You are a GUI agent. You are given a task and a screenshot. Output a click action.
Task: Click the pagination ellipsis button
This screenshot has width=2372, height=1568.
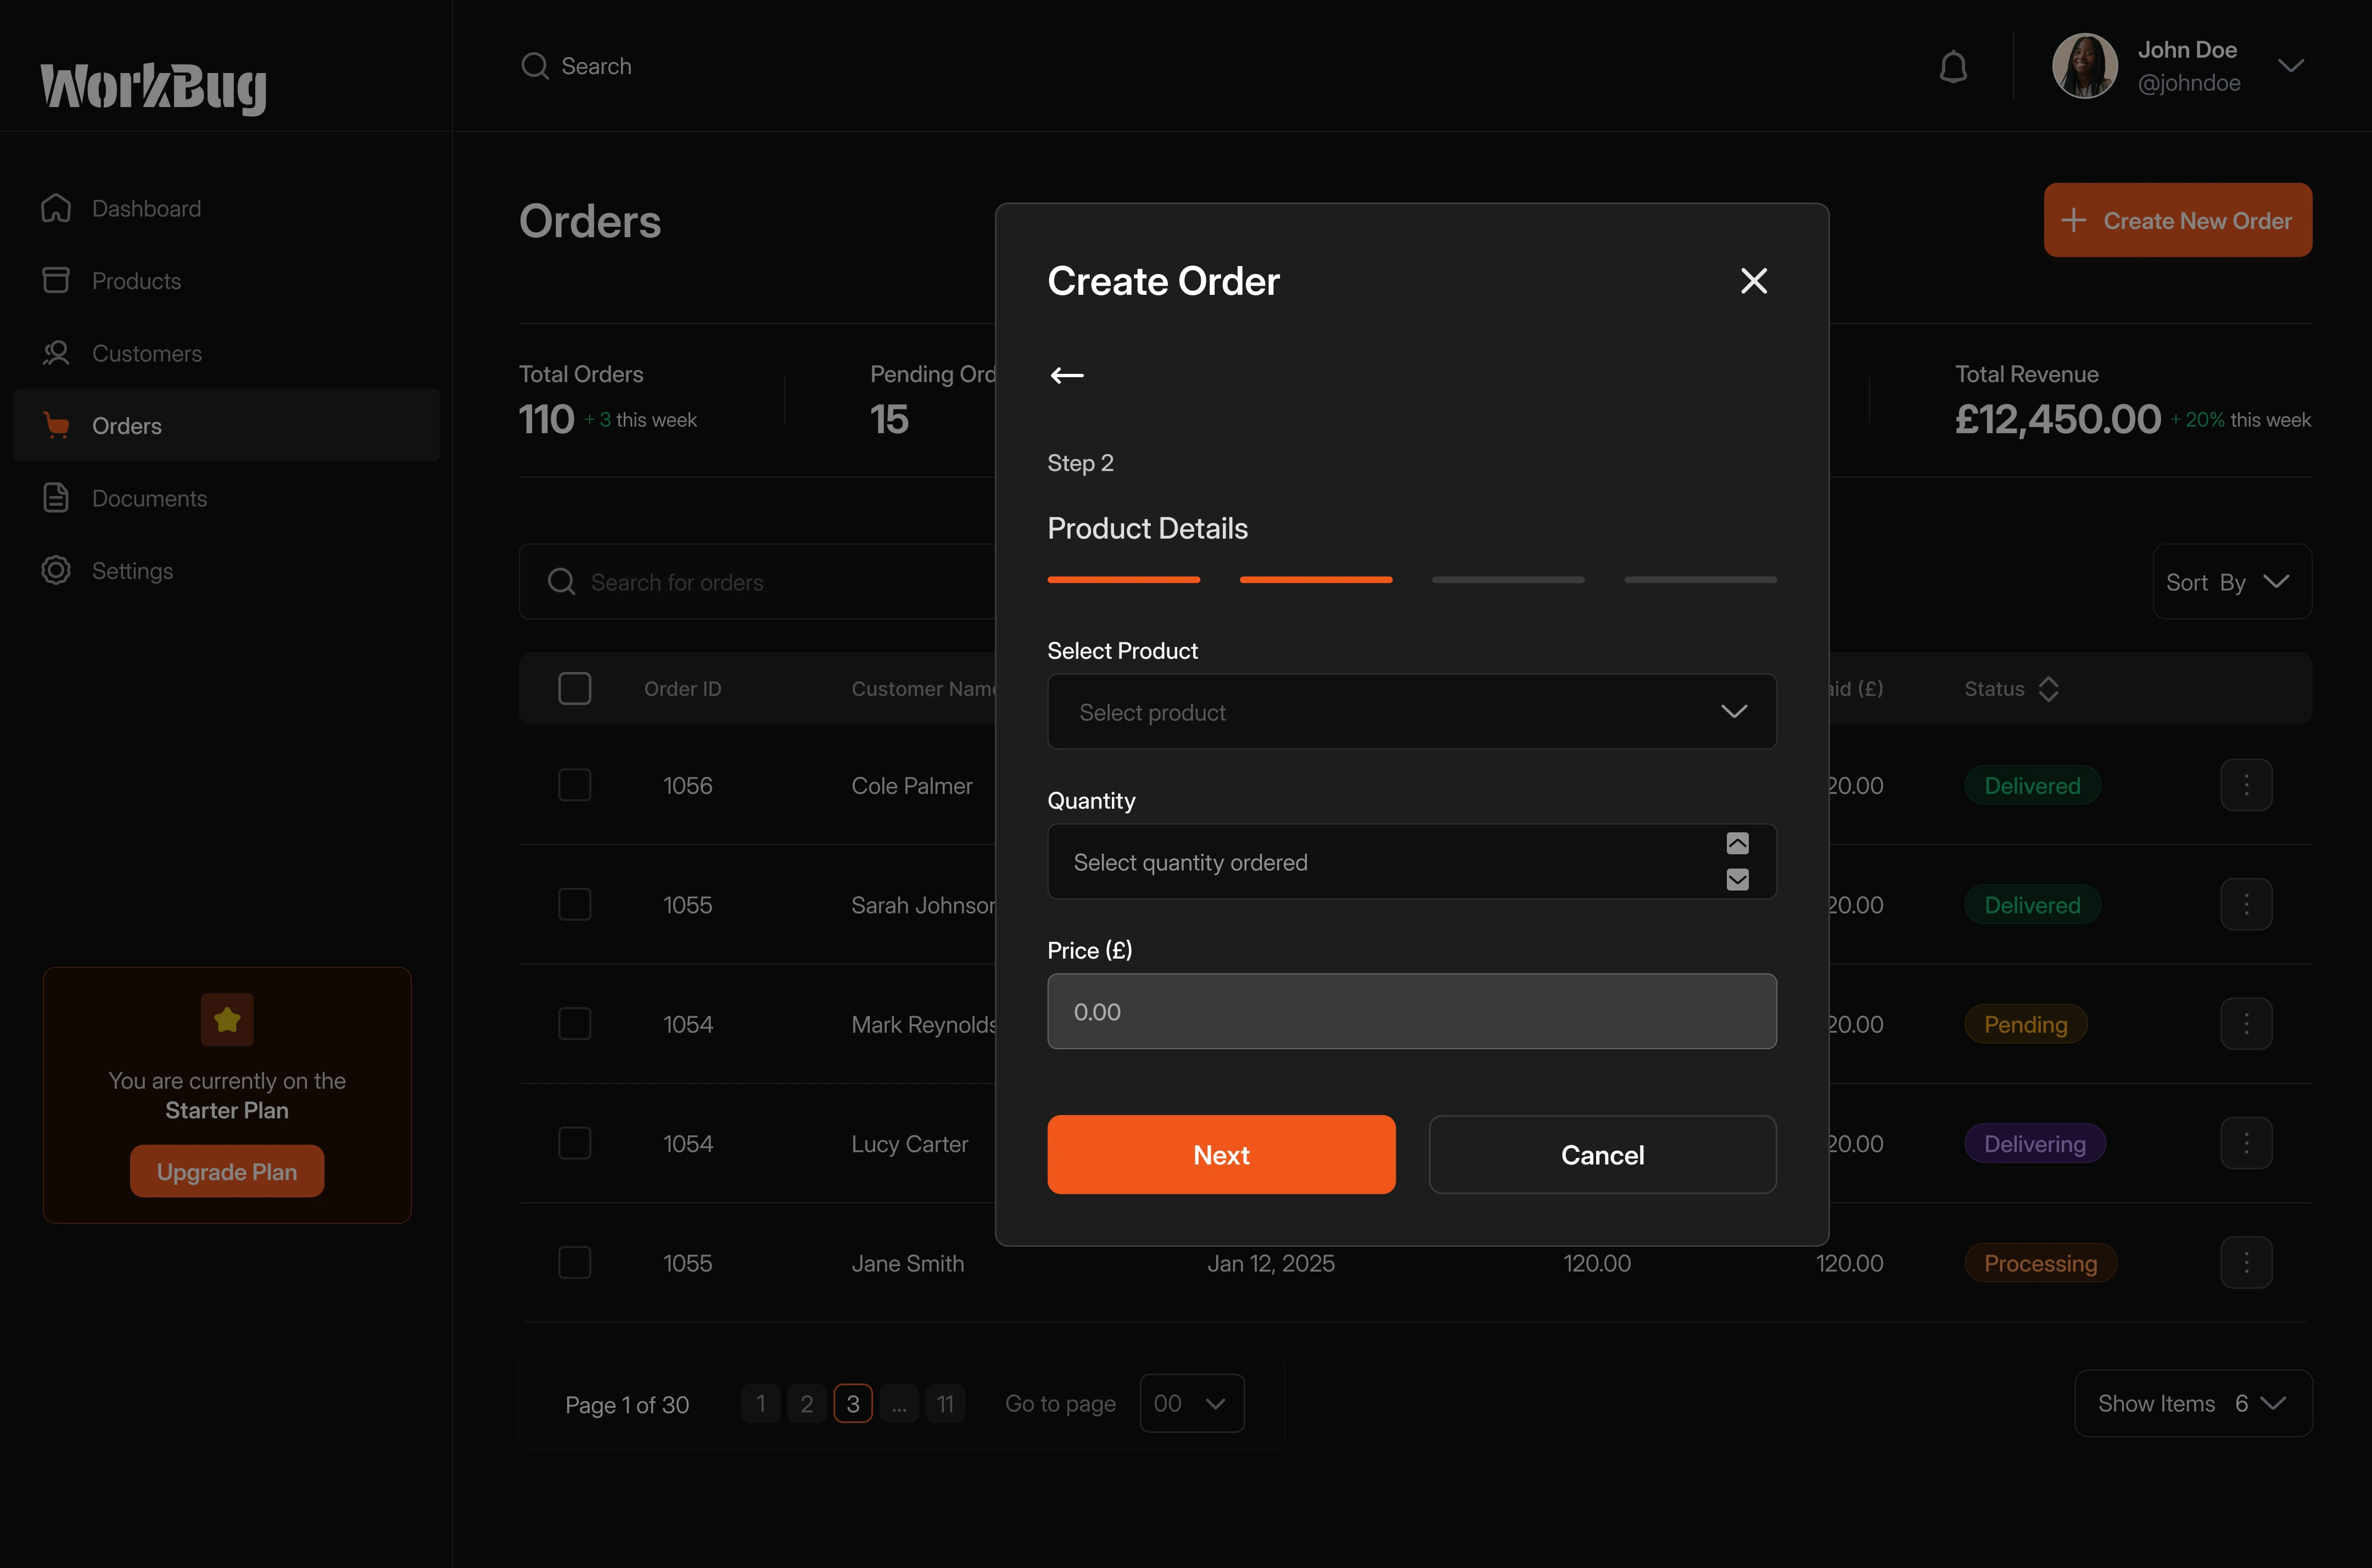point(899,1403)
